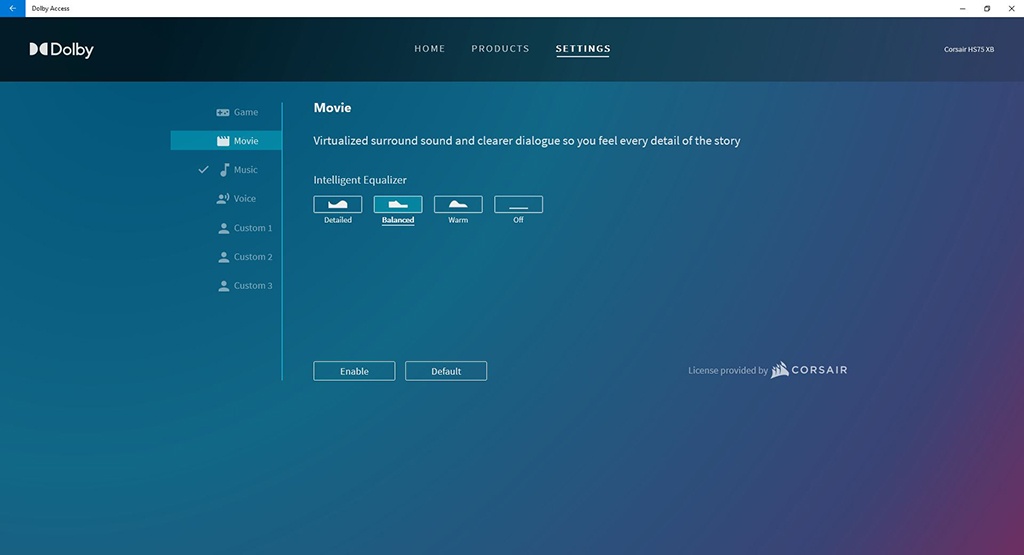Minimize the Dolby Access window
The height and width of the screenshot is (555, 1024).
coord(963,8)
